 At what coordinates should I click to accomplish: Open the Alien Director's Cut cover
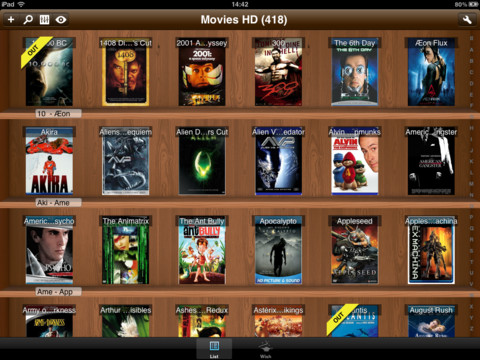202,161
